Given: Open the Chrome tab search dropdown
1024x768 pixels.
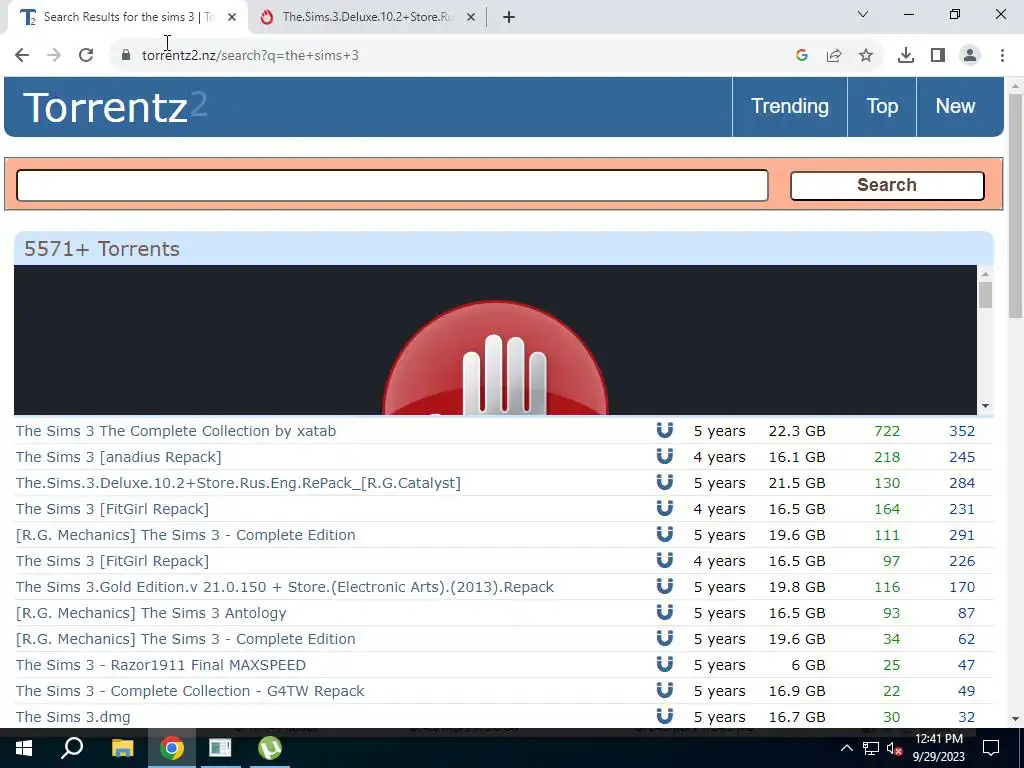Looking at the screenshot, I should pyautogui.click(x=863, y=14).
